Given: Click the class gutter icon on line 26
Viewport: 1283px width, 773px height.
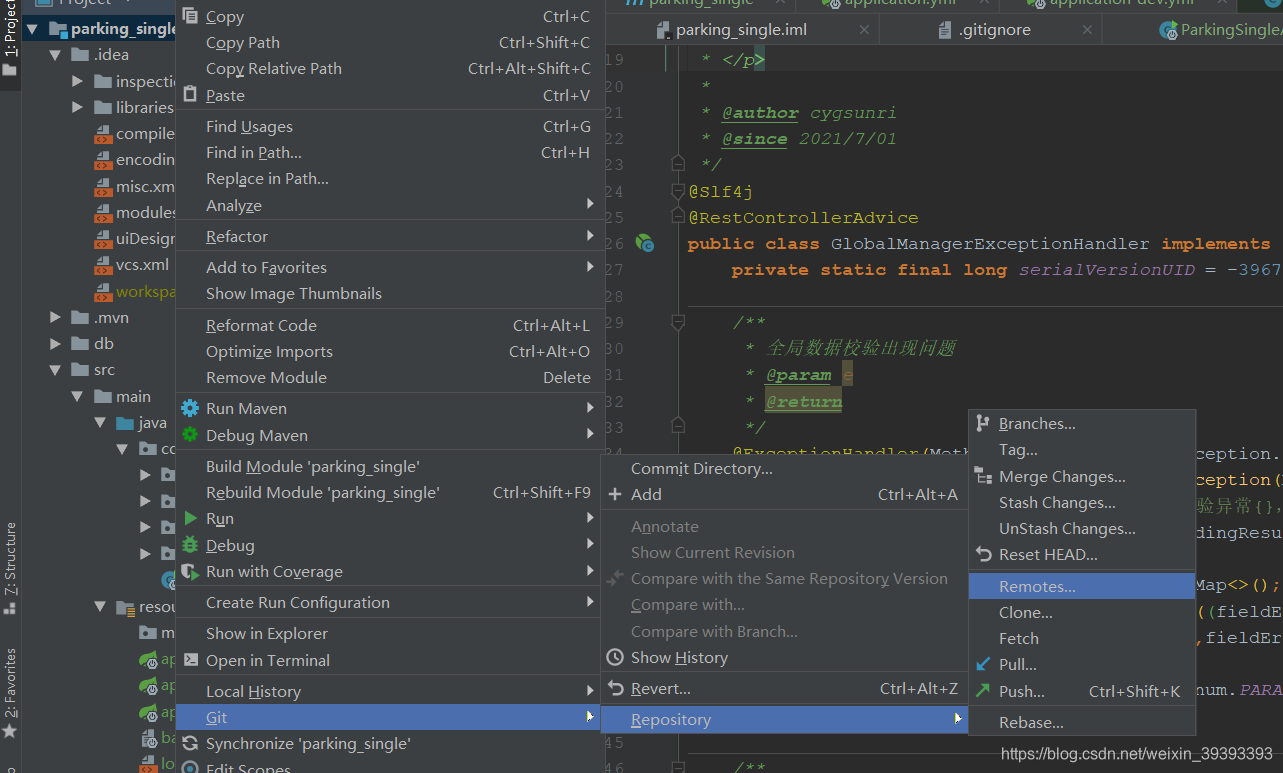Looking at the screenshot, I should pyautogui.click(x=645, y=243).
